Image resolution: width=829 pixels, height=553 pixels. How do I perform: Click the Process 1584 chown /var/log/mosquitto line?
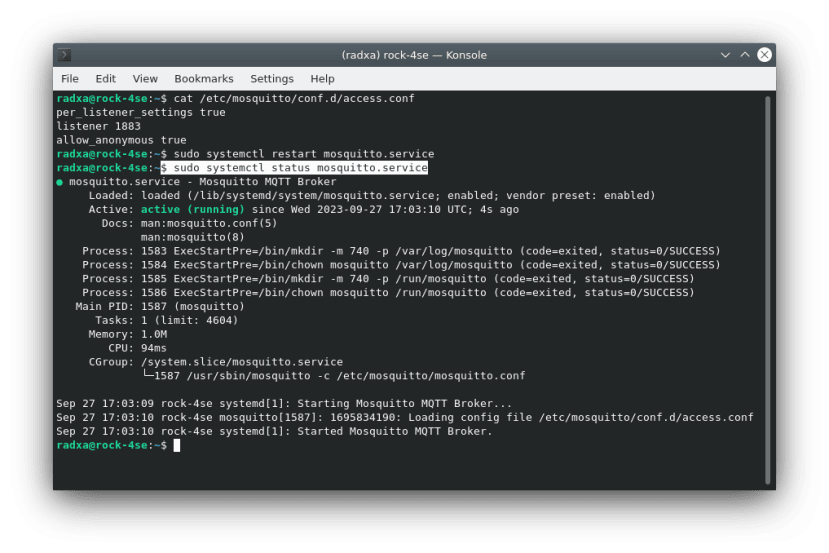click(401, 265)
